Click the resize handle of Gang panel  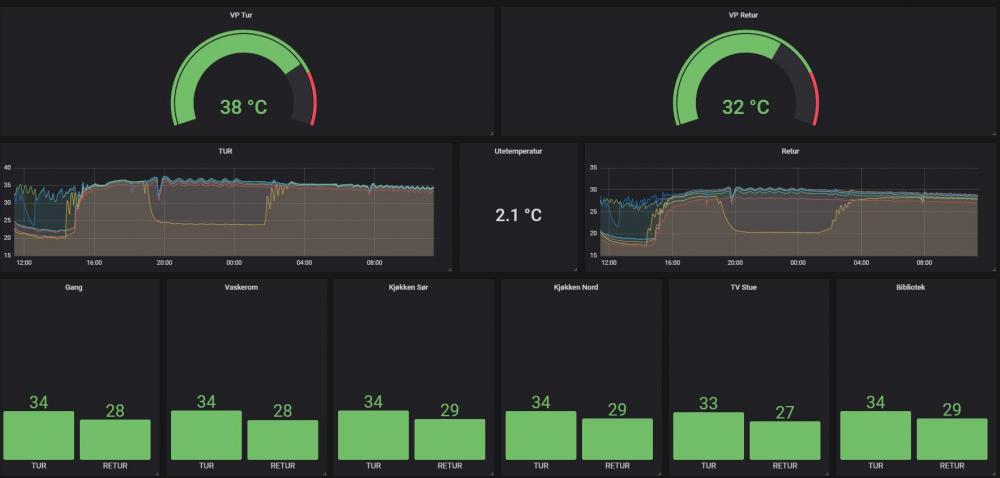tap(156, 471)
